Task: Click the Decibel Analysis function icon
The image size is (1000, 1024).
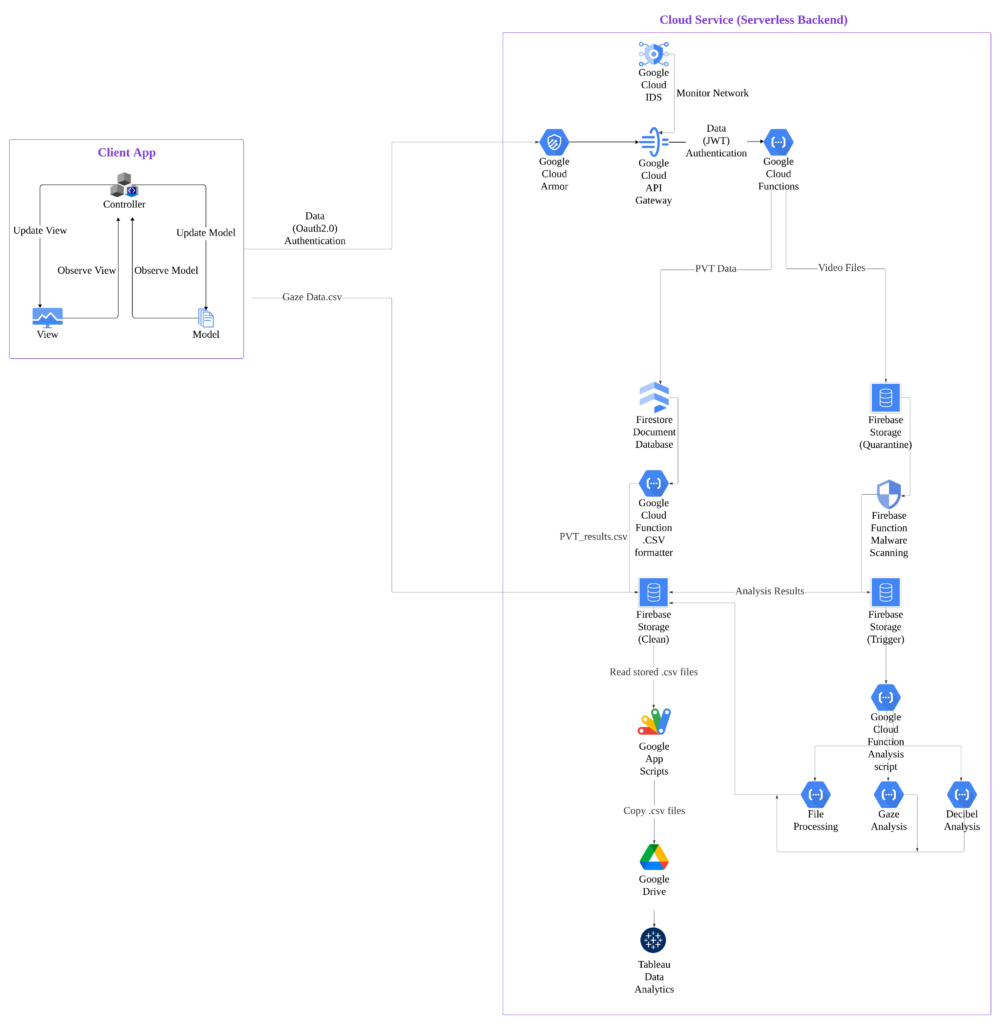Action: [x=961, y=795]
